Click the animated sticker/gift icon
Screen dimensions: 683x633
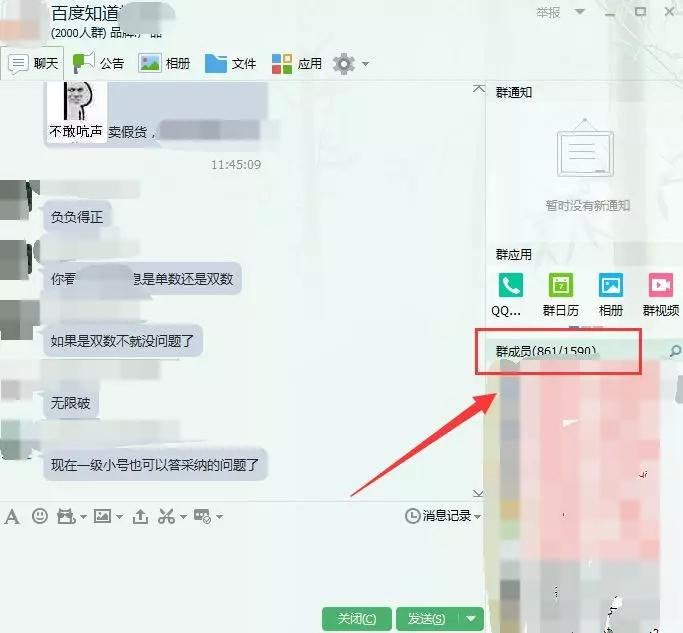click(66, 517)
